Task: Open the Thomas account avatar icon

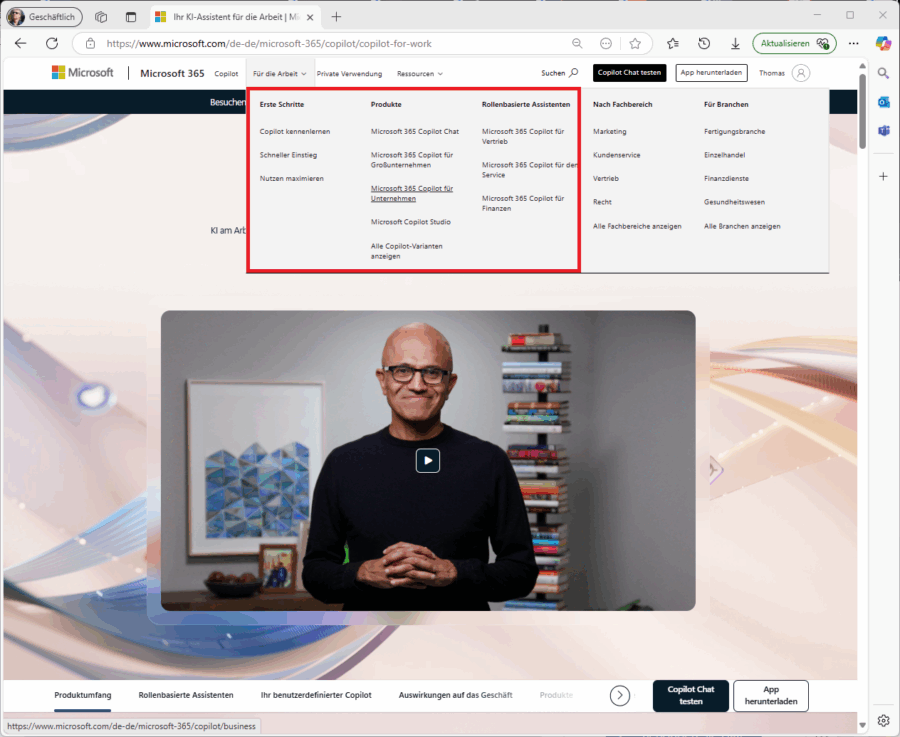Action: point(801,73)
